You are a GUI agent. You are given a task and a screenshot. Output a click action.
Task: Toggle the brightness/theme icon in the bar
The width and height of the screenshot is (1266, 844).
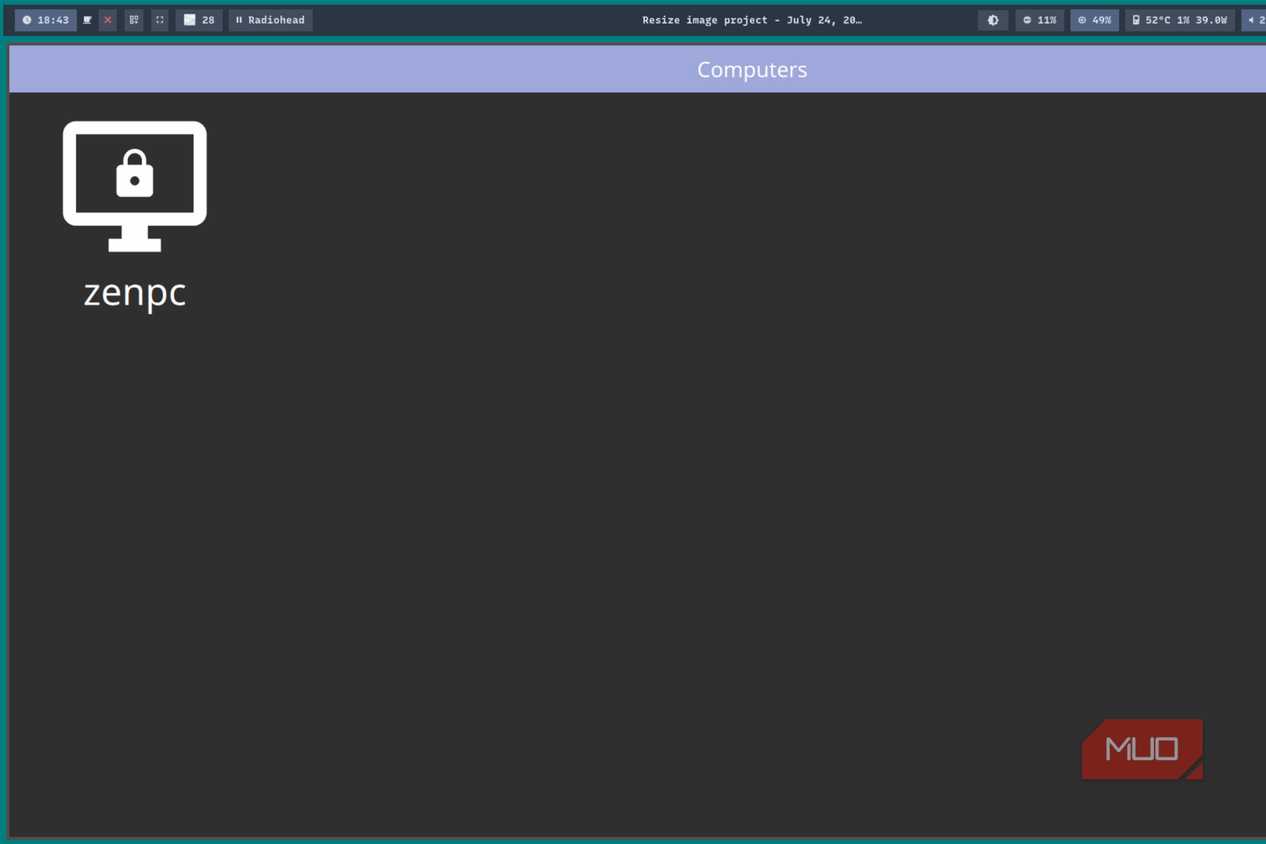[x=993, y=20]
